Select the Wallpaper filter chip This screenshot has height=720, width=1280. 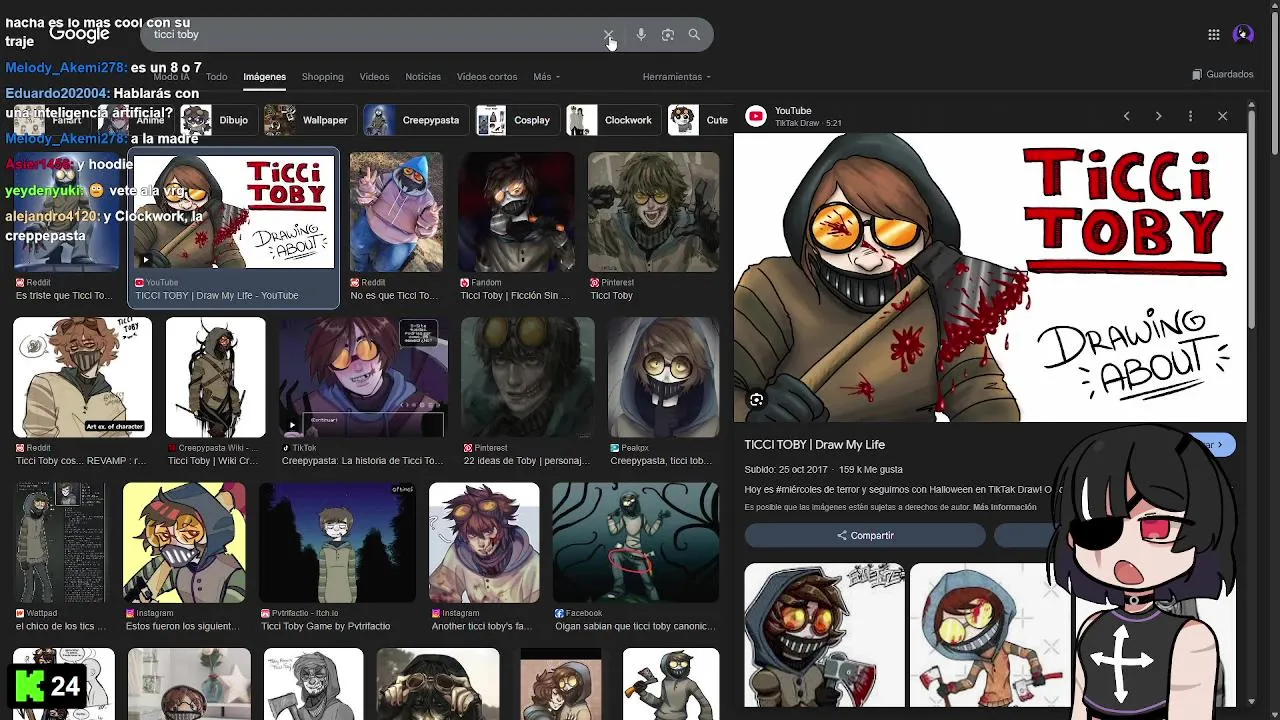(x=308, y=120)
